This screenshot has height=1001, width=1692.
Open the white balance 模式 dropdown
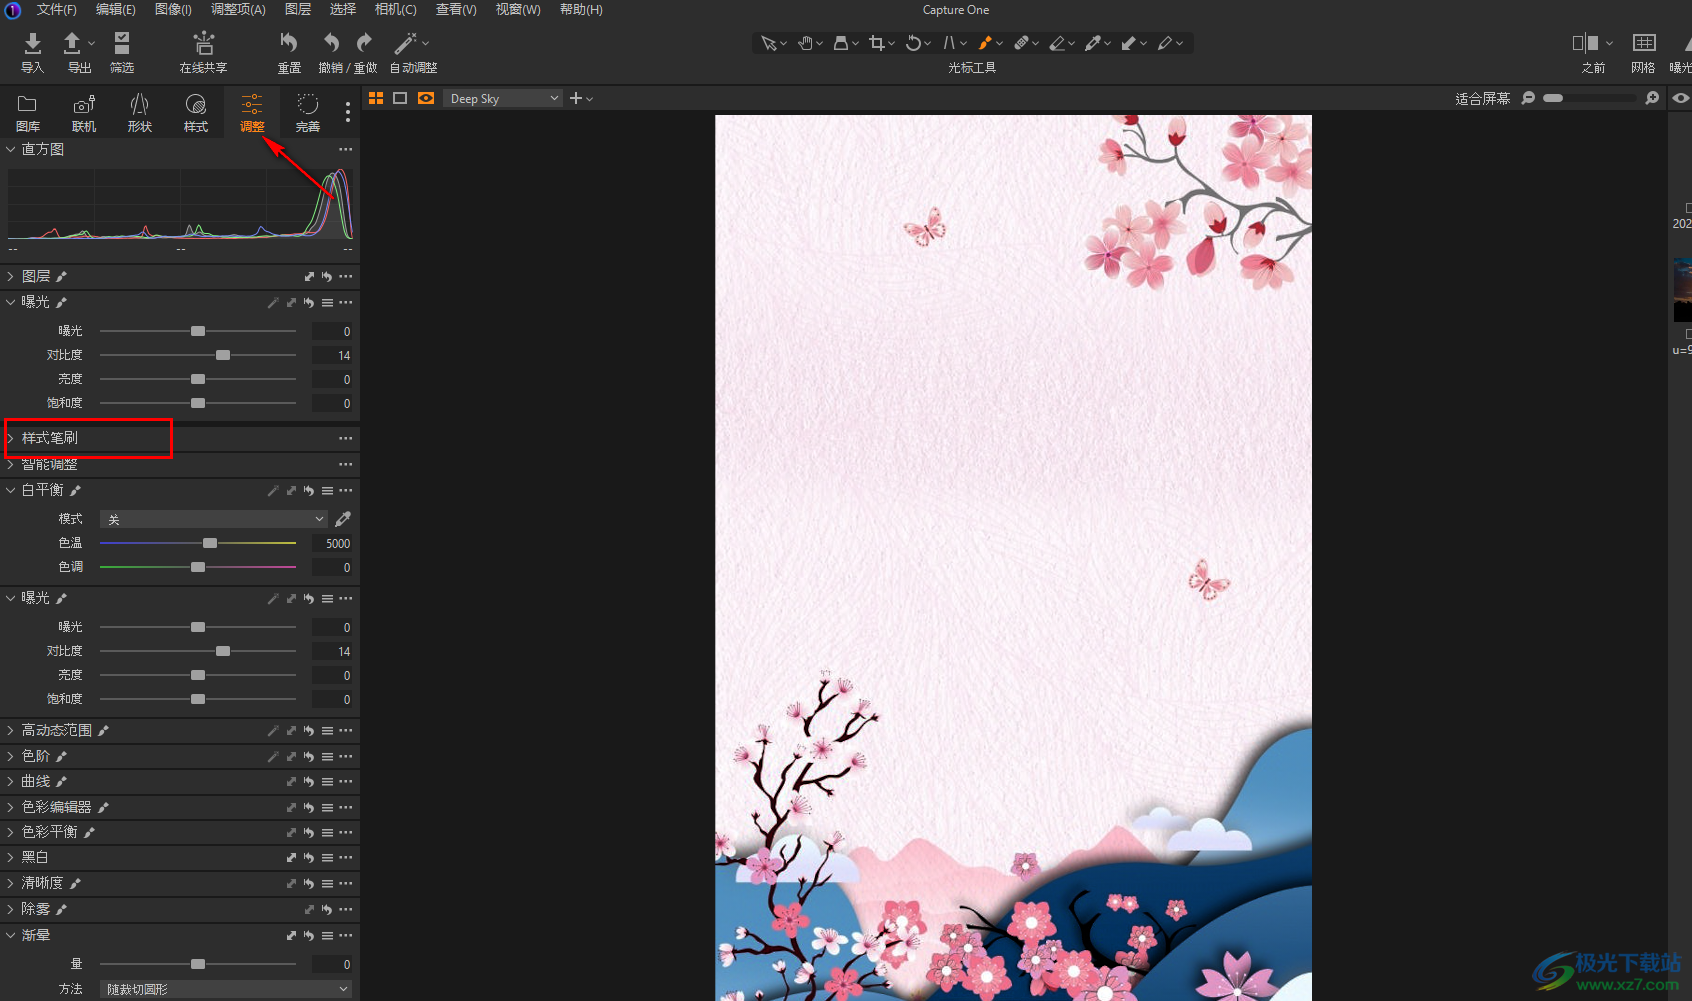[214, 519]
